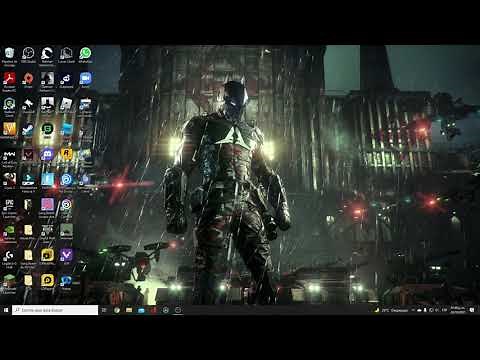The image size is (480, 360).
Task: Open File Explorer from the taskbar
Action: (129, 310)
